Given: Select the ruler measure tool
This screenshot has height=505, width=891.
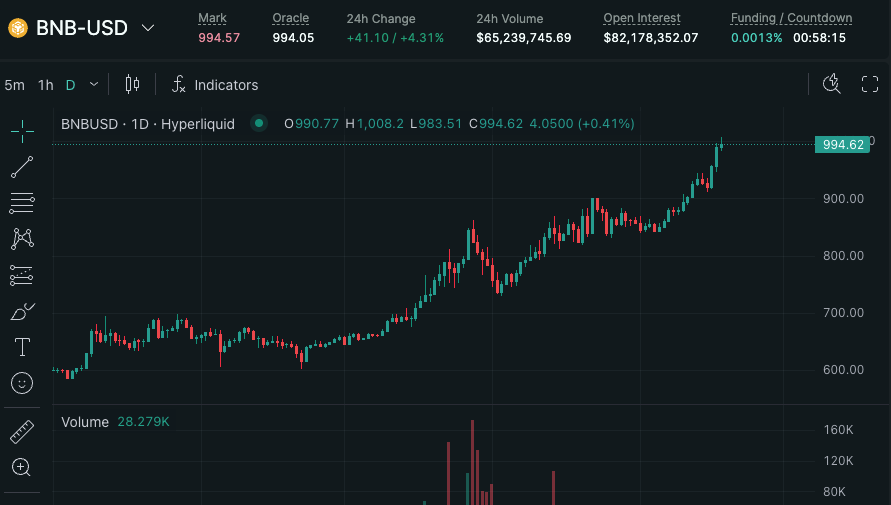Looking at the screenshot, I should [22, 432].
